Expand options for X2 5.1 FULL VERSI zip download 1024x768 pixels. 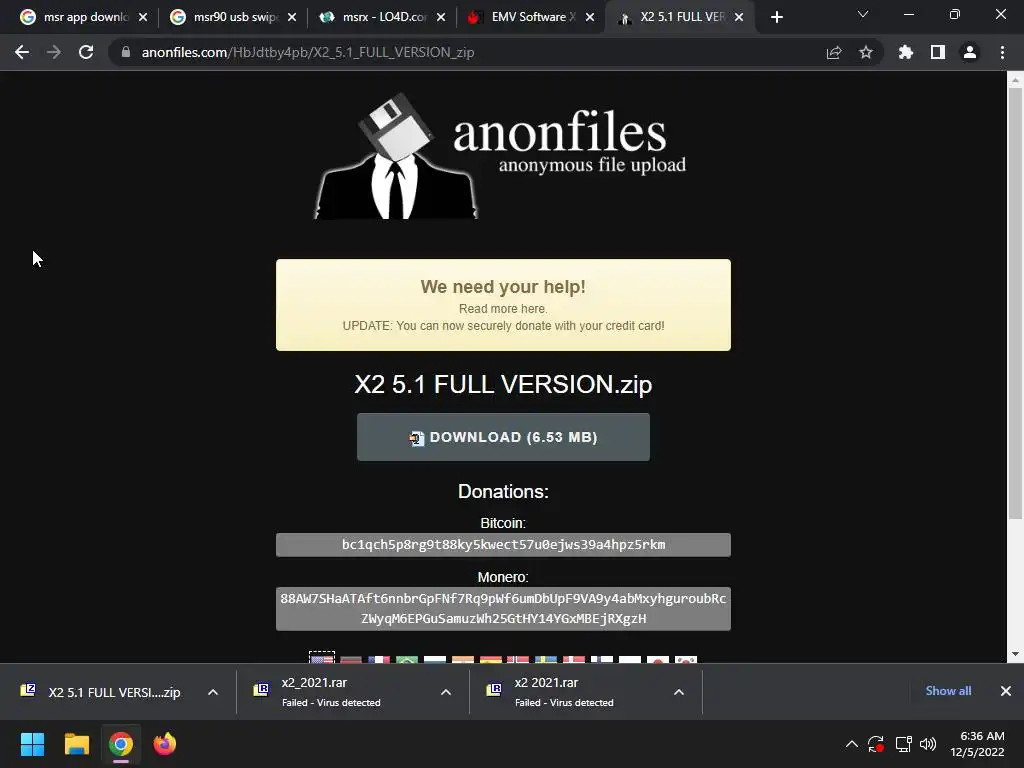[x=213, y=692]
